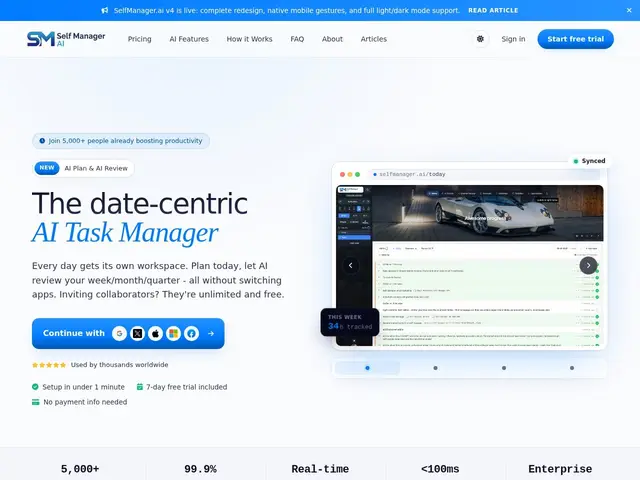640x480 pixels.
Task: Click the Enterprise statistic
Action: tap(560, 469)
